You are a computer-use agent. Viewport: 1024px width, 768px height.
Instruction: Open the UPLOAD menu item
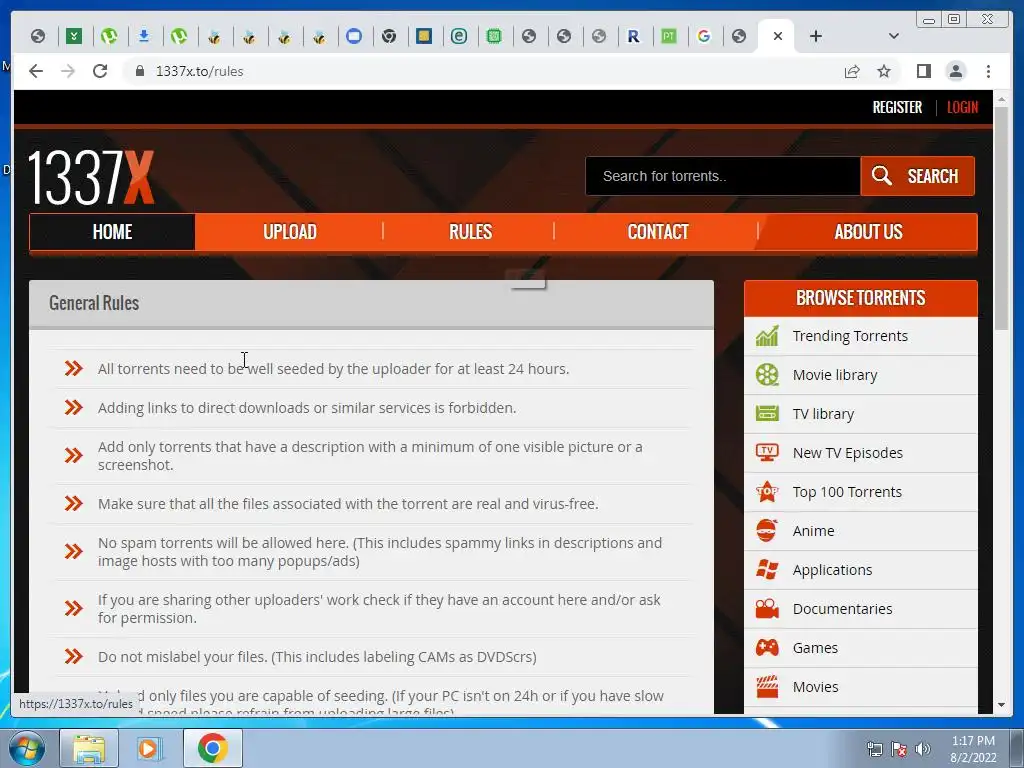point(289,232)
